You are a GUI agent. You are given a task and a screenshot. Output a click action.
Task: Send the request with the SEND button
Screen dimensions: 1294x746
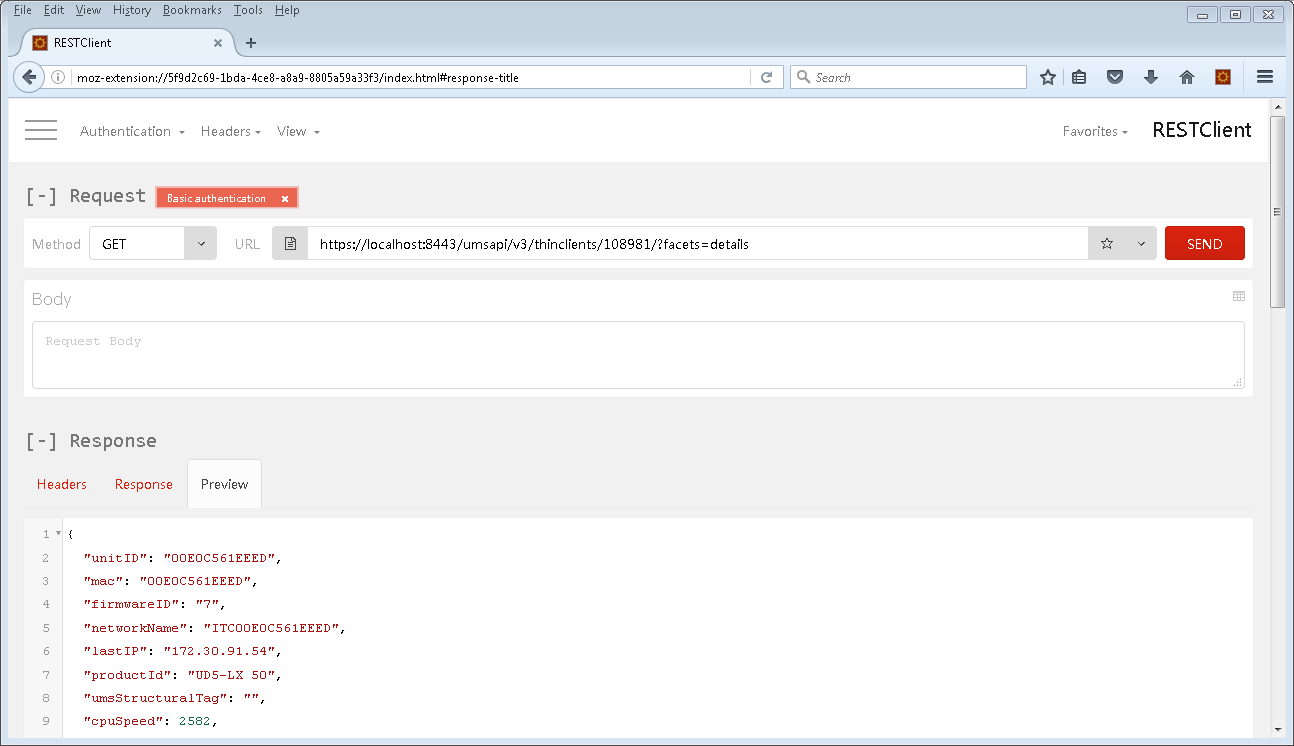tap(1204, 243)
